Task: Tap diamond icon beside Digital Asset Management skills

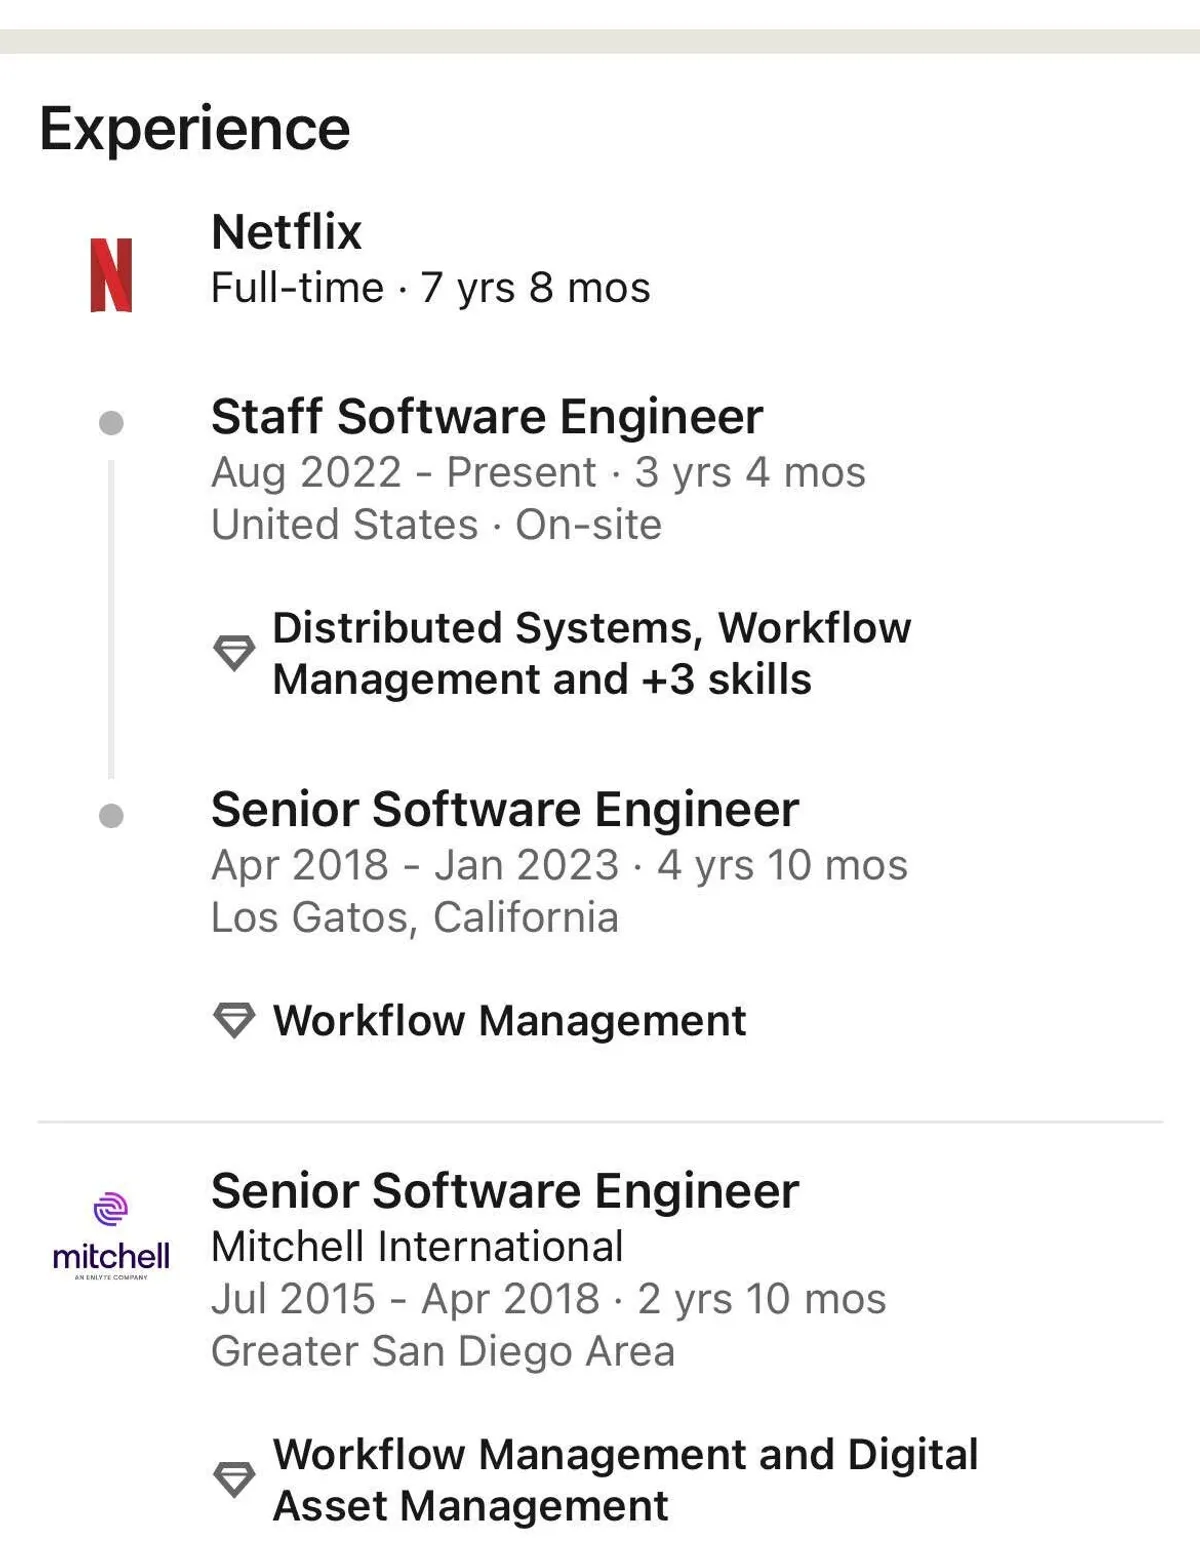Action: pyautogui.click(x=234, y=1479)
